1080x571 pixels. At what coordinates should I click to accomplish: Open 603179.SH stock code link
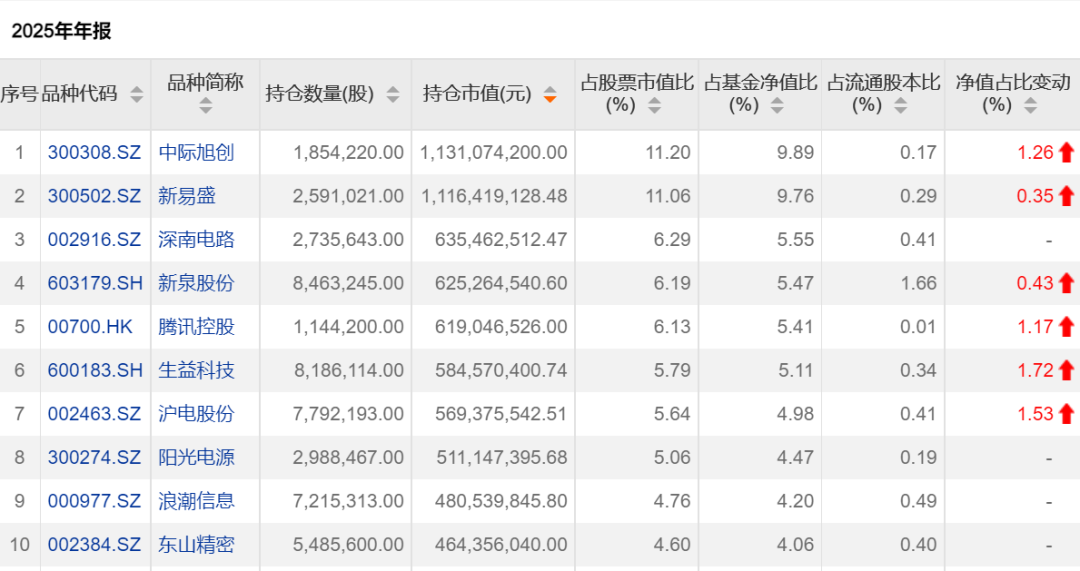click(x=95, y=283)
